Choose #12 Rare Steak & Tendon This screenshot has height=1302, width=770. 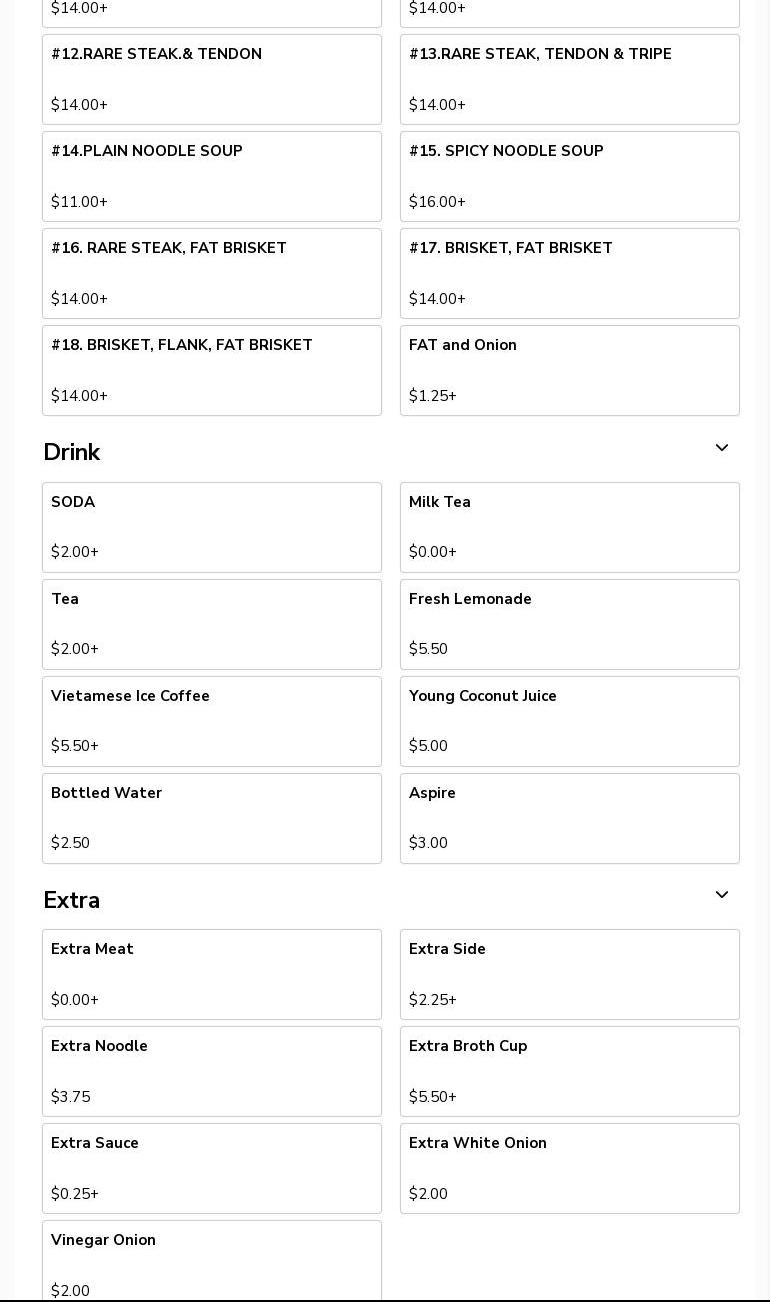pos(212,79)
